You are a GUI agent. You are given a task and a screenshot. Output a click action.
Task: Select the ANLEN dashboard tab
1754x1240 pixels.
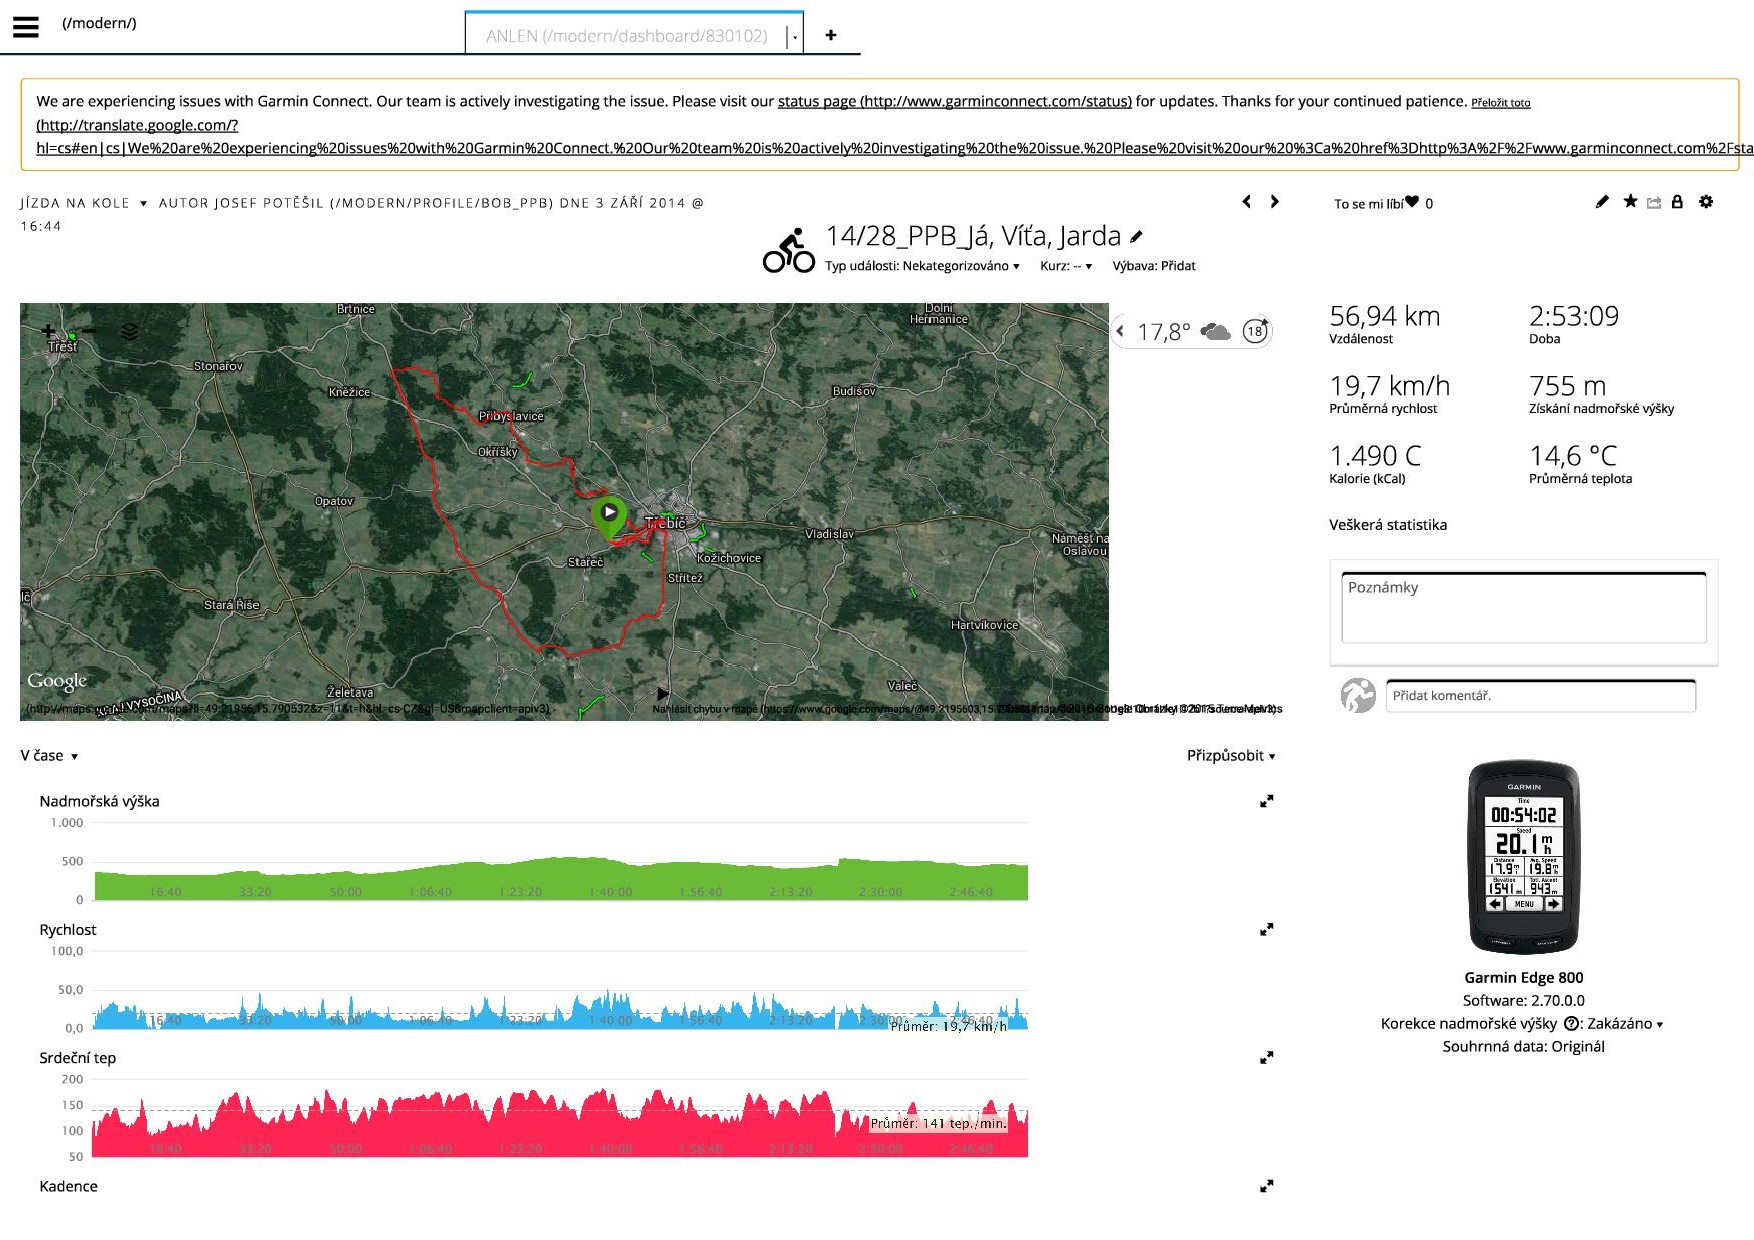point(627,36)
